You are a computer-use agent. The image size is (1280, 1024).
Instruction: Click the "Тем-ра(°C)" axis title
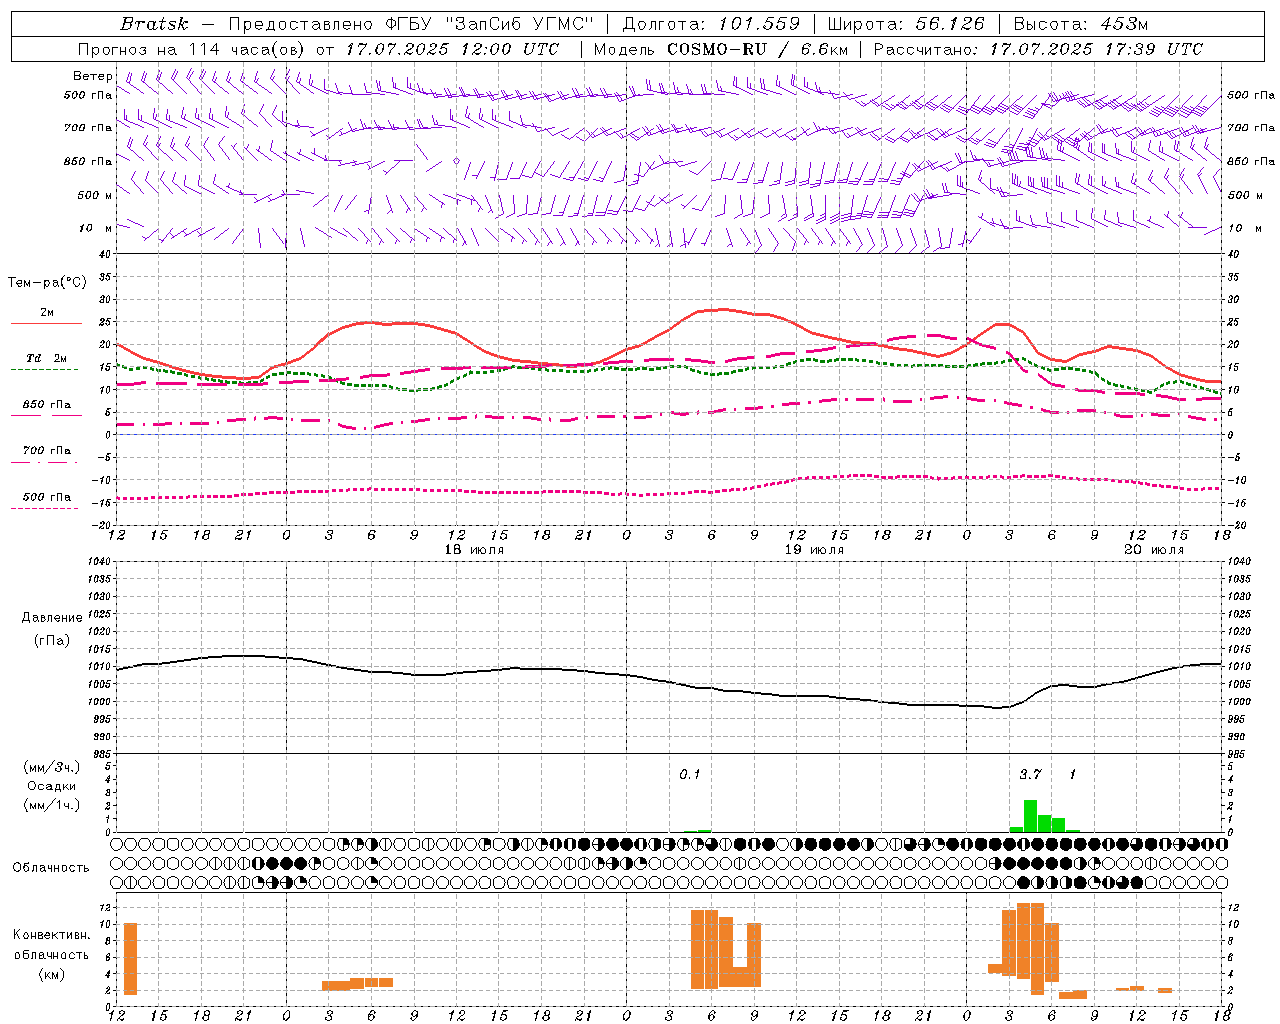point(47,283)
